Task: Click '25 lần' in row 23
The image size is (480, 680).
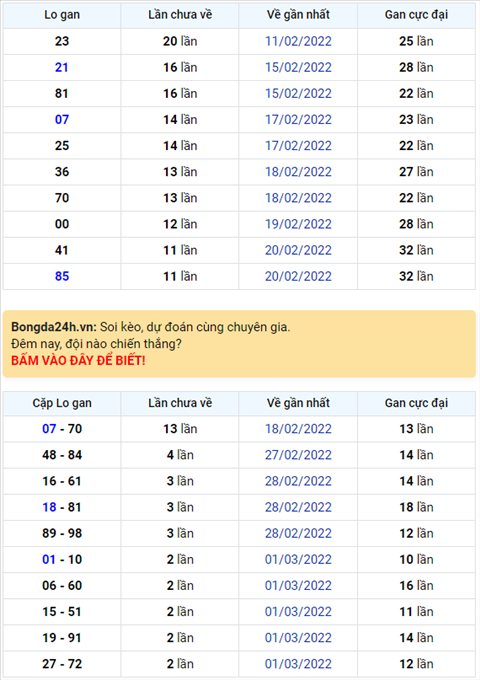Action: point(416,41)
